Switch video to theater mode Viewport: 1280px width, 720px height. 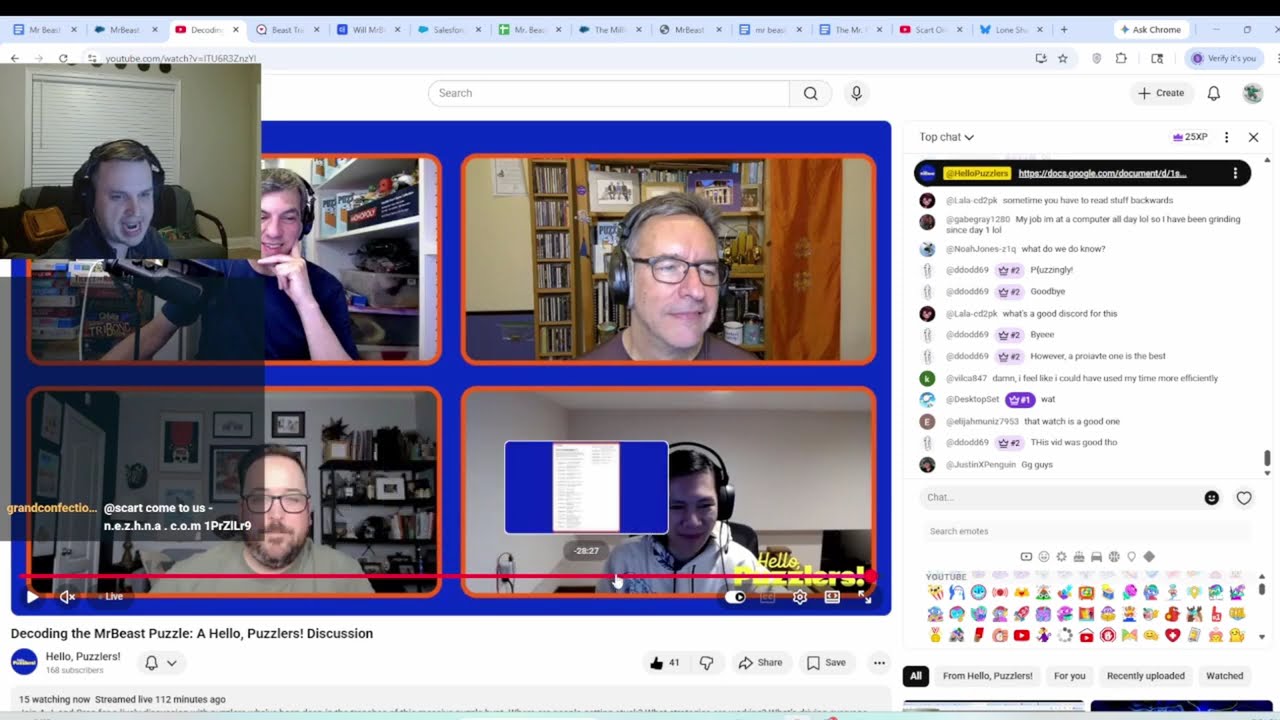coord(832,597)
